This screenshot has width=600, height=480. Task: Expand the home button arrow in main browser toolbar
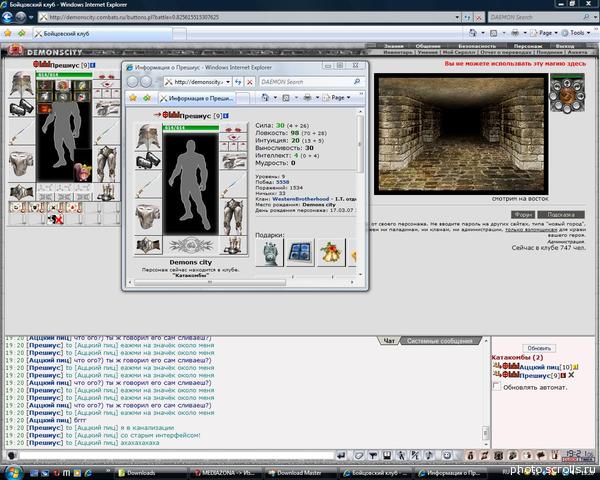[483, 33]
